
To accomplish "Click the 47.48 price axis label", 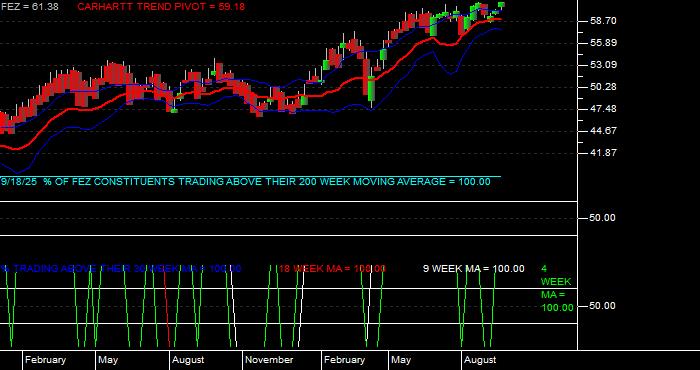I will pos(603,109).
